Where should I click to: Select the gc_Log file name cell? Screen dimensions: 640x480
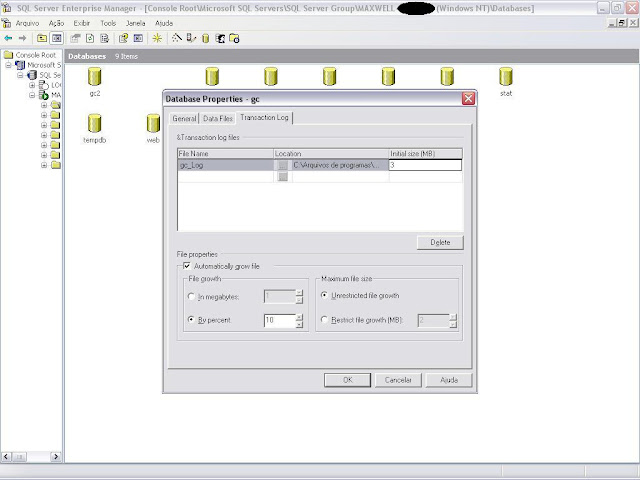(x=226, y=165)
